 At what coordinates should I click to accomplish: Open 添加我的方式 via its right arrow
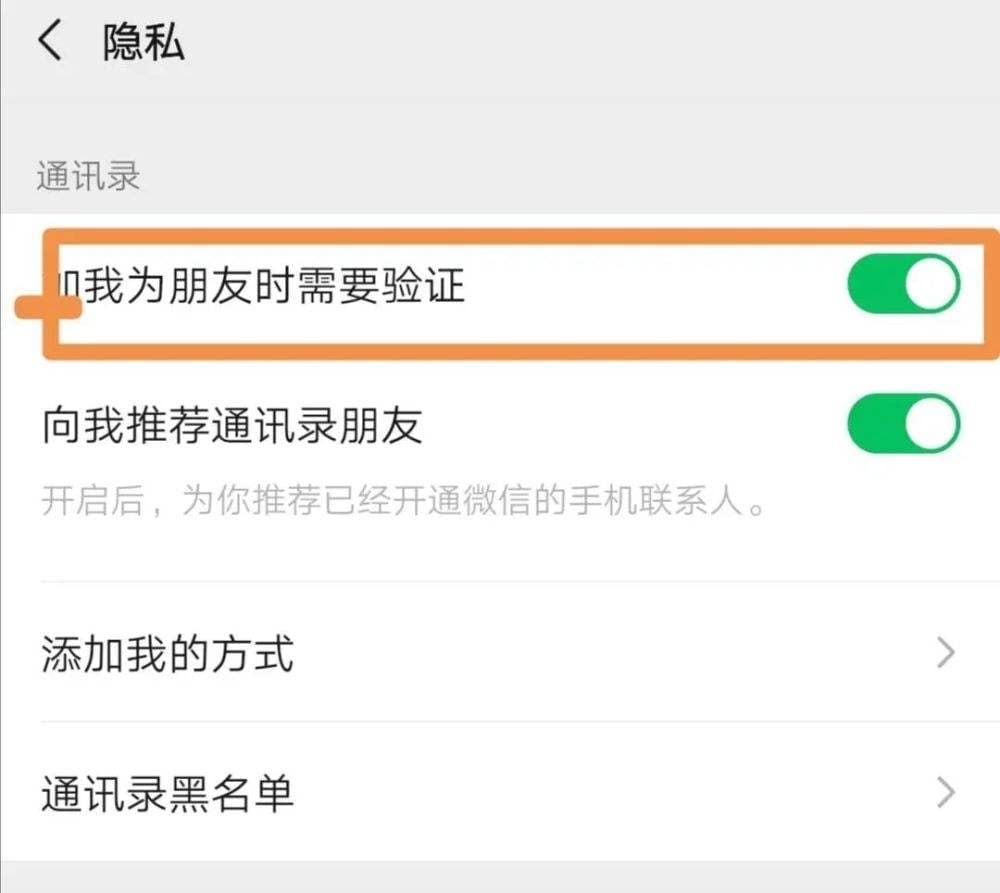click(x=945, y=655)
